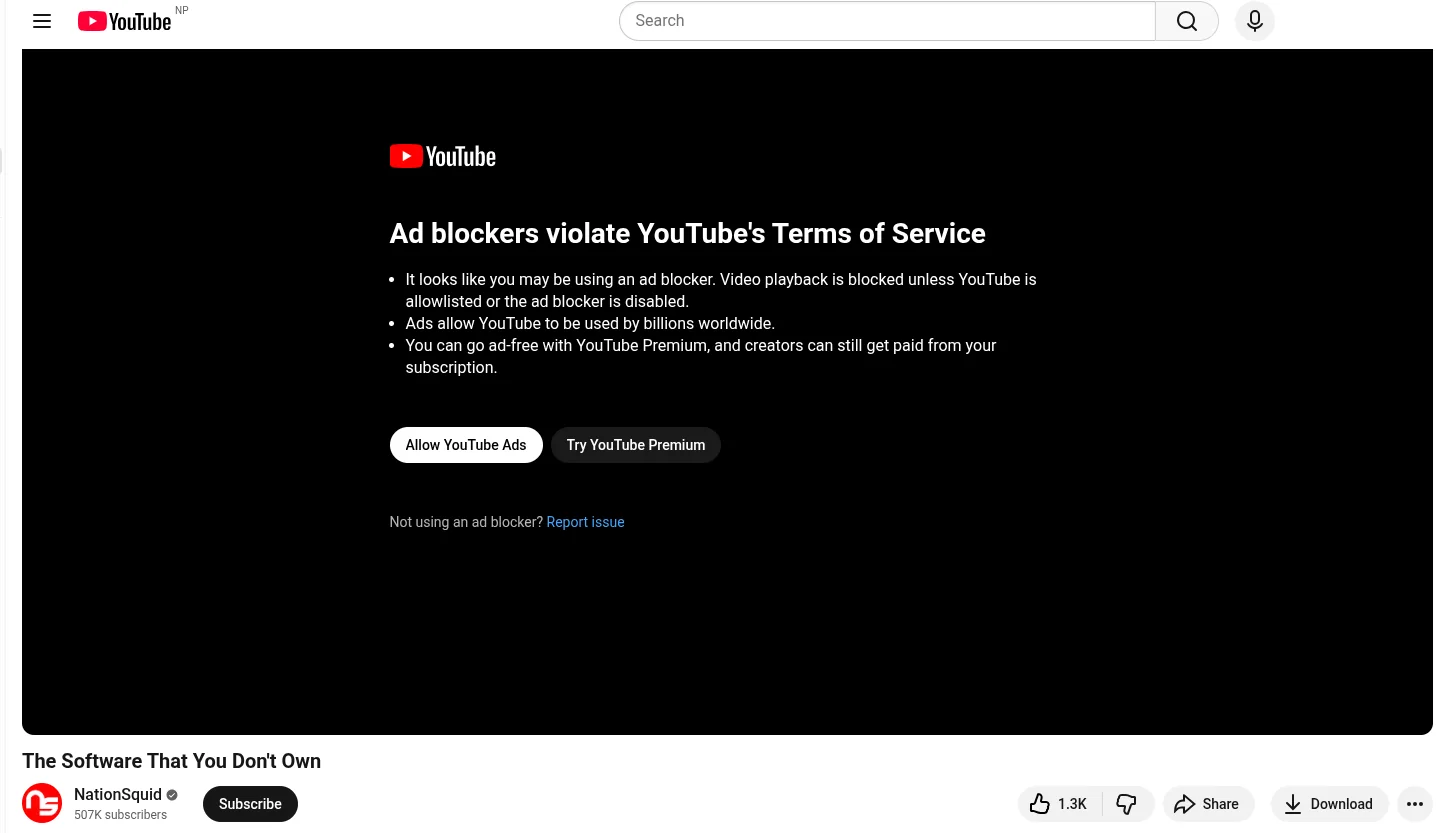This screenshot has height=833, width=1441.
Task: Start voice search with the microphone
Action: 1255,21
